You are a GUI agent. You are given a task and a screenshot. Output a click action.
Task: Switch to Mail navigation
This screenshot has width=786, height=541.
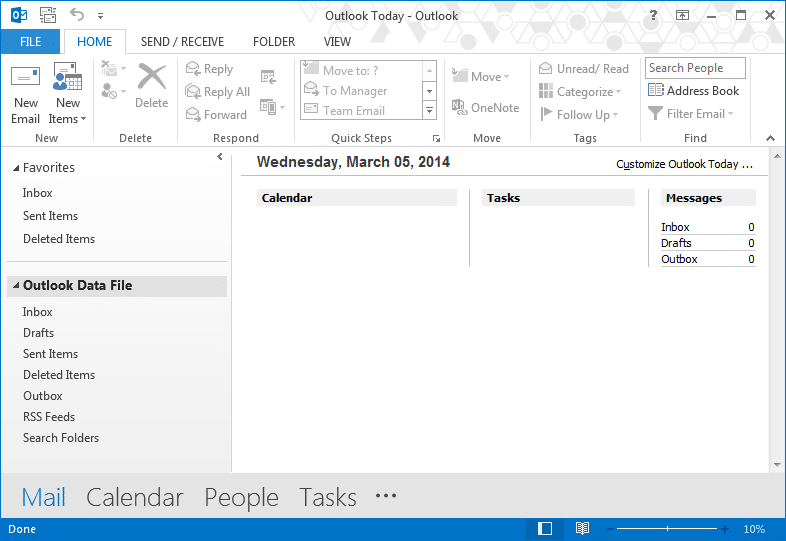pyautogui.click(x=44, y=497)
